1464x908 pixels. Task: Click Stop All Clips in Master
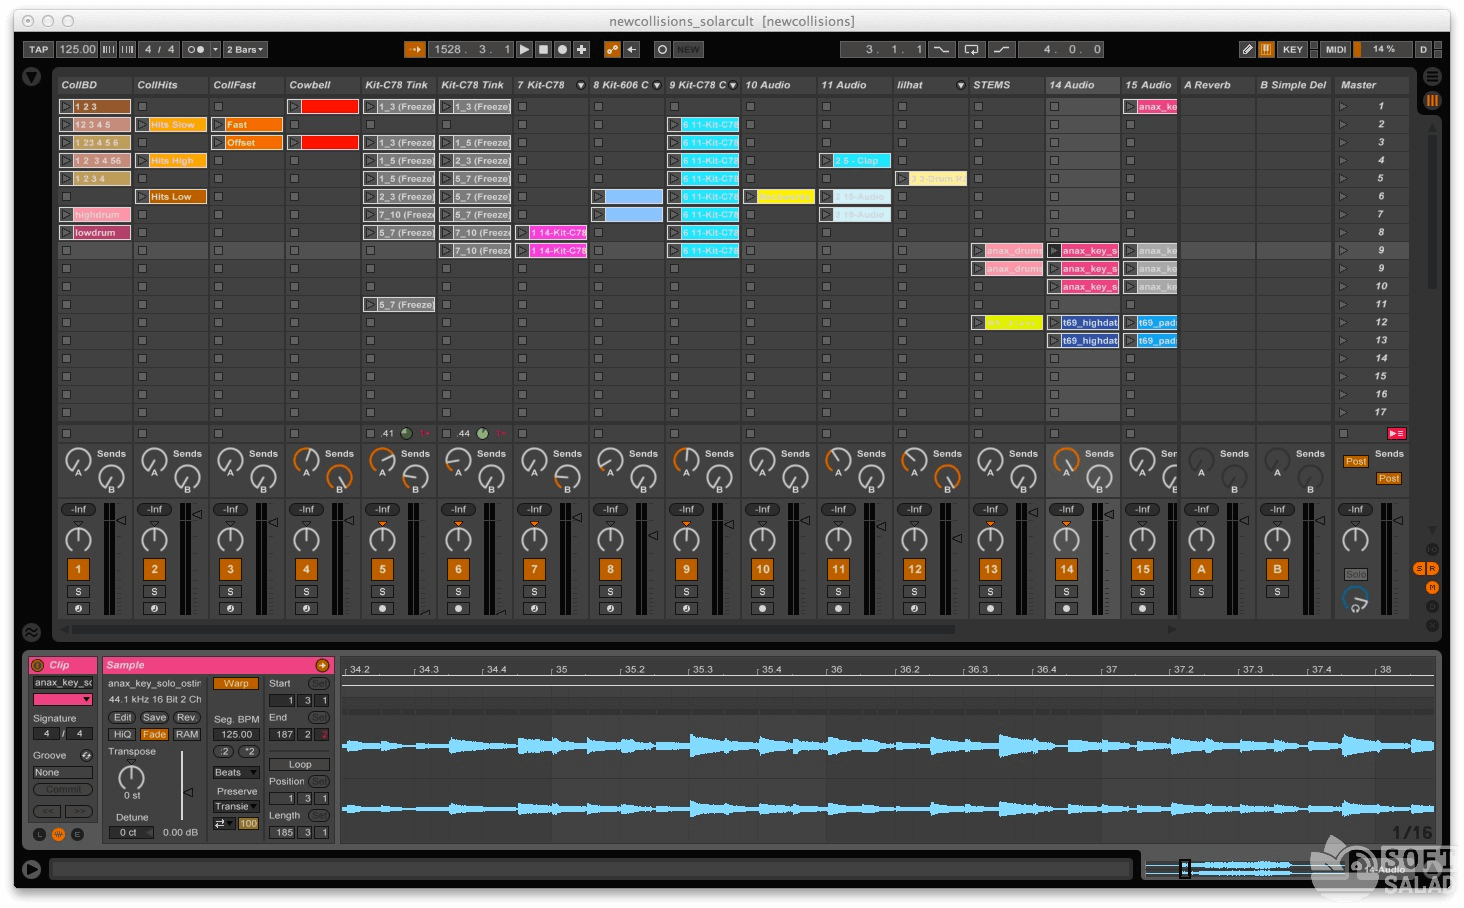(x=1343, y=433)
